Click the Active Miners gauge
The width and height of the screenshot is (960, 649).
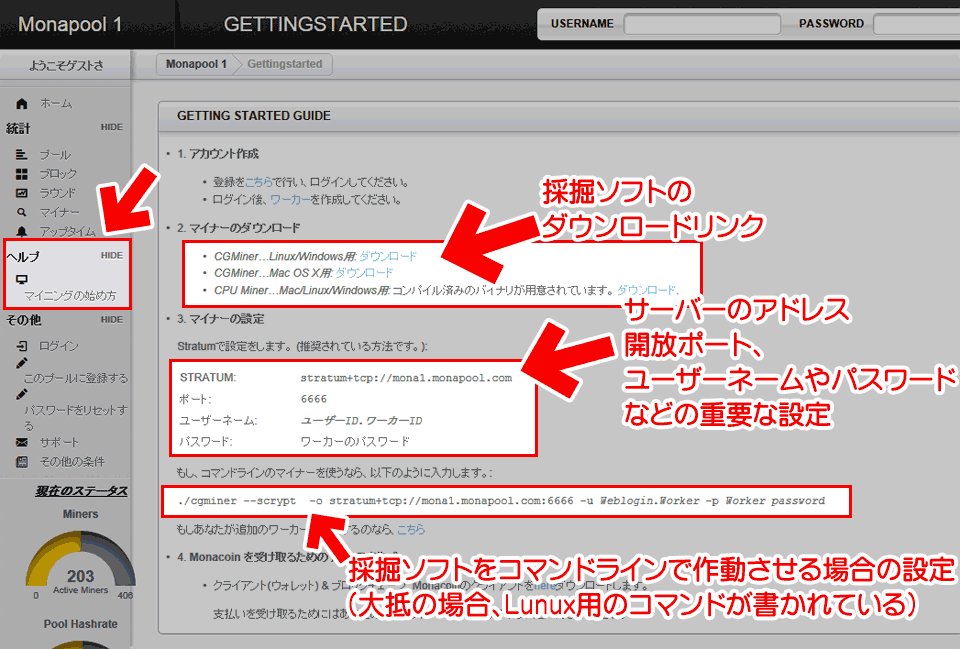tap(80, 563)
